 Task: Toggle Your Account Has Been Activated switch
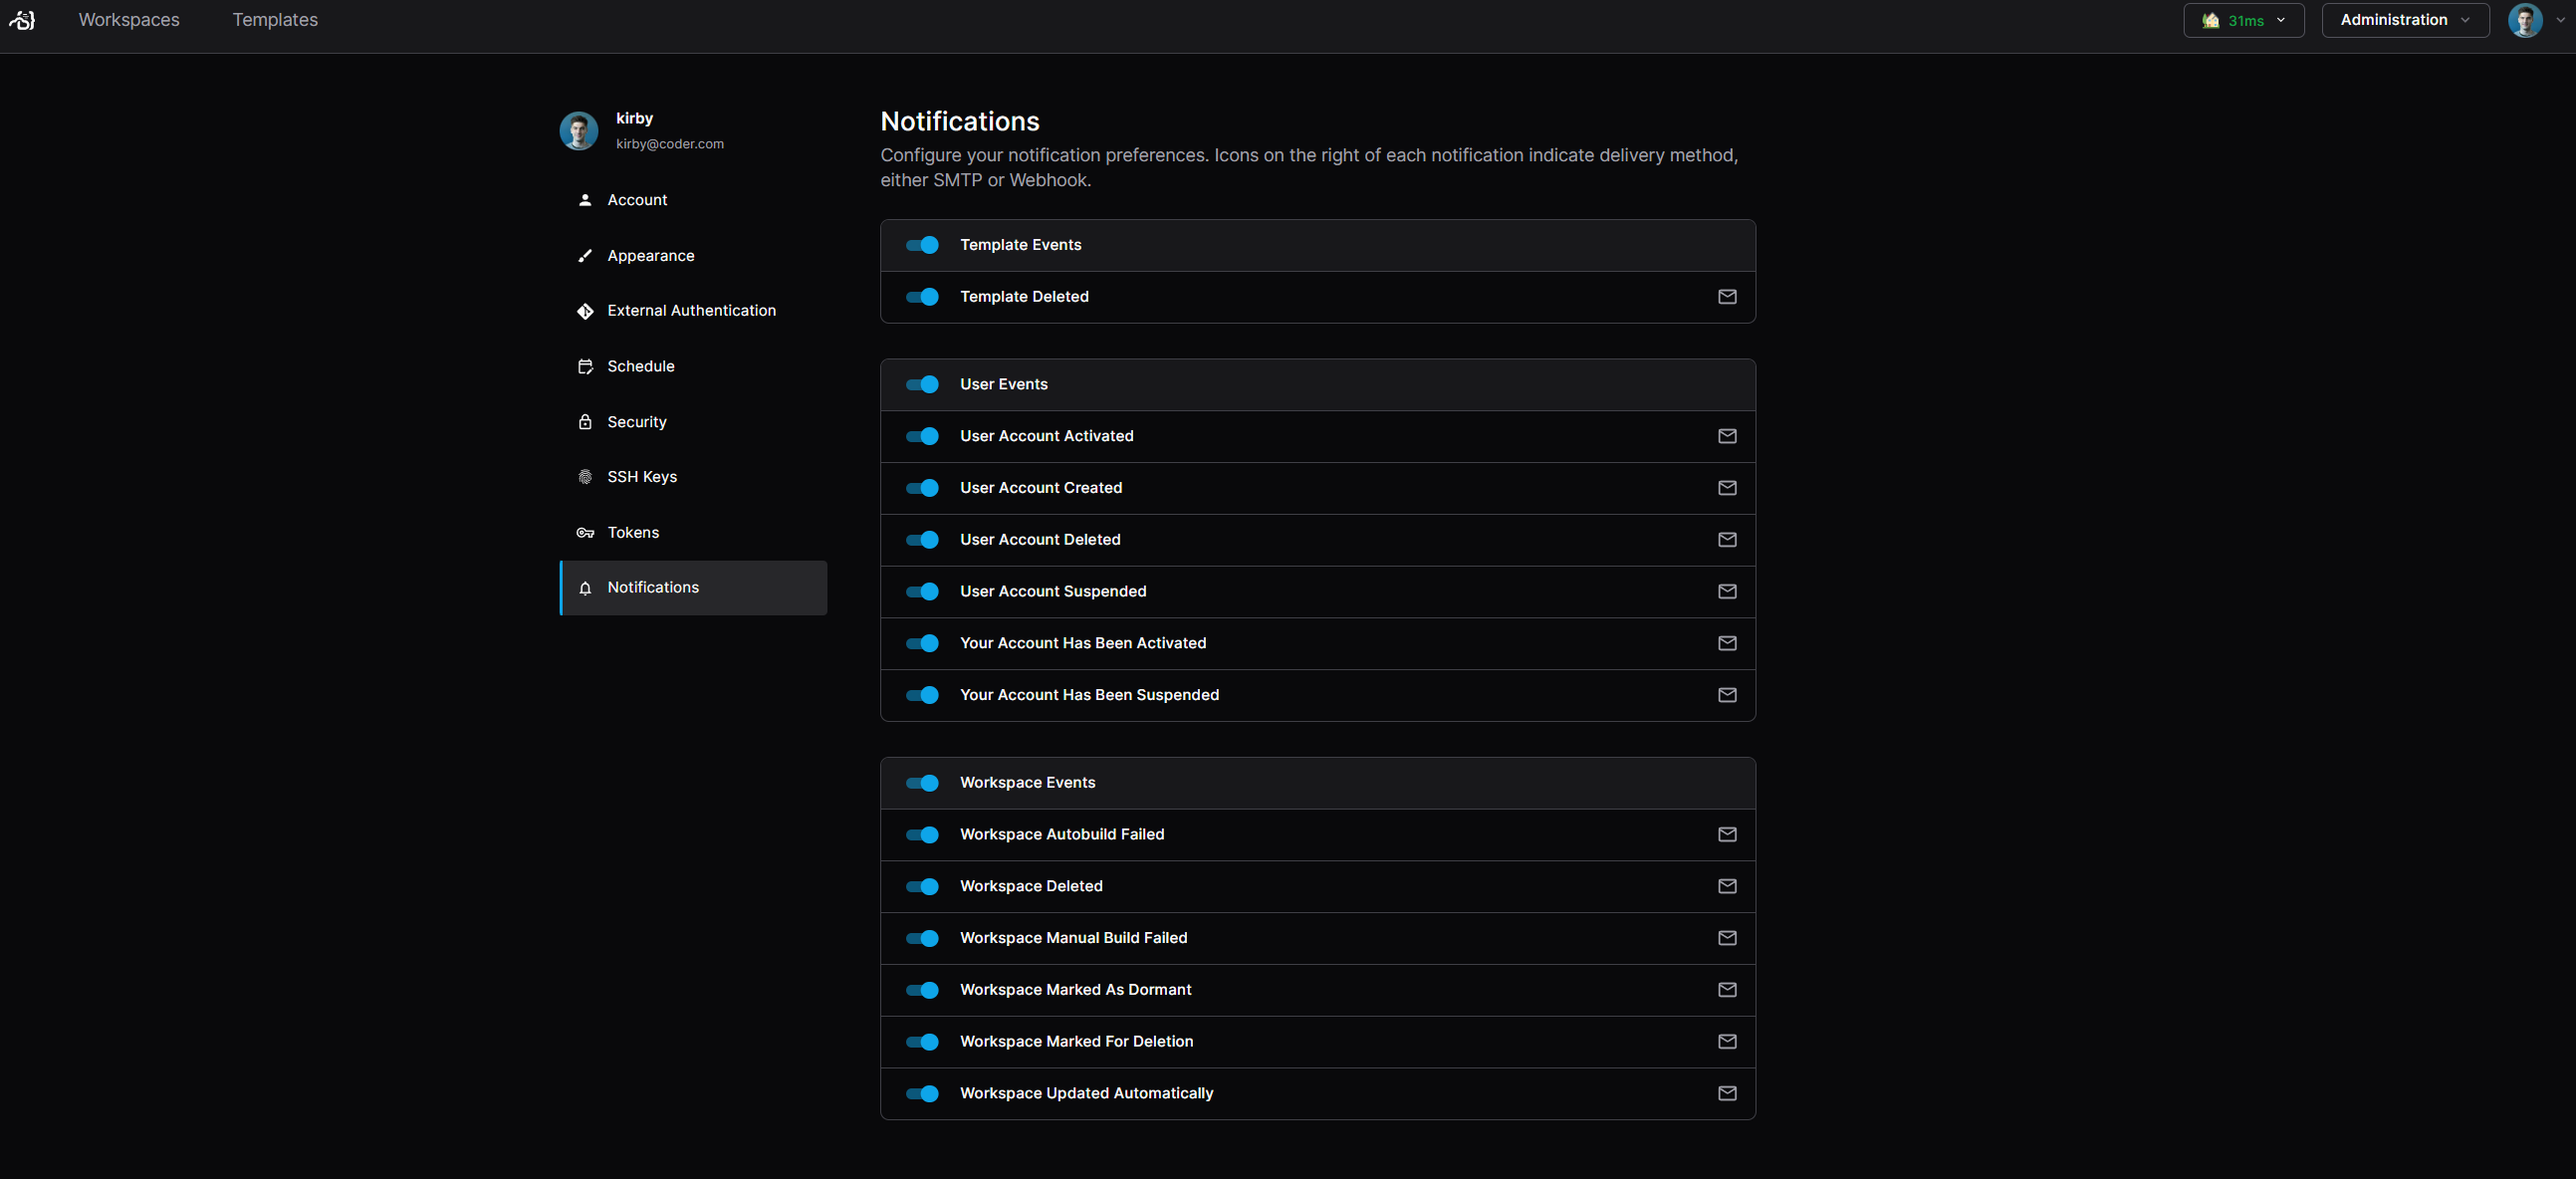coord(922,643)
